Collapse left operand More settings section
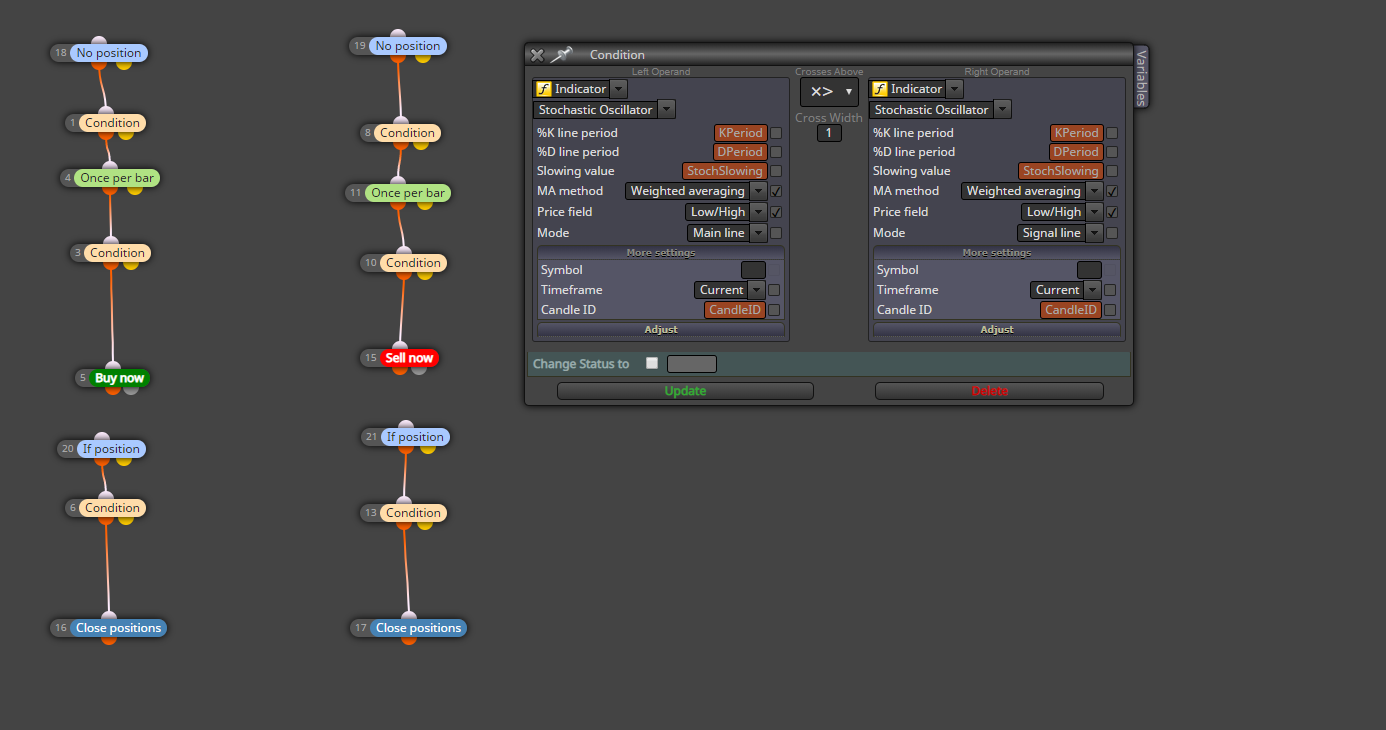 click(x=661, y=252)
